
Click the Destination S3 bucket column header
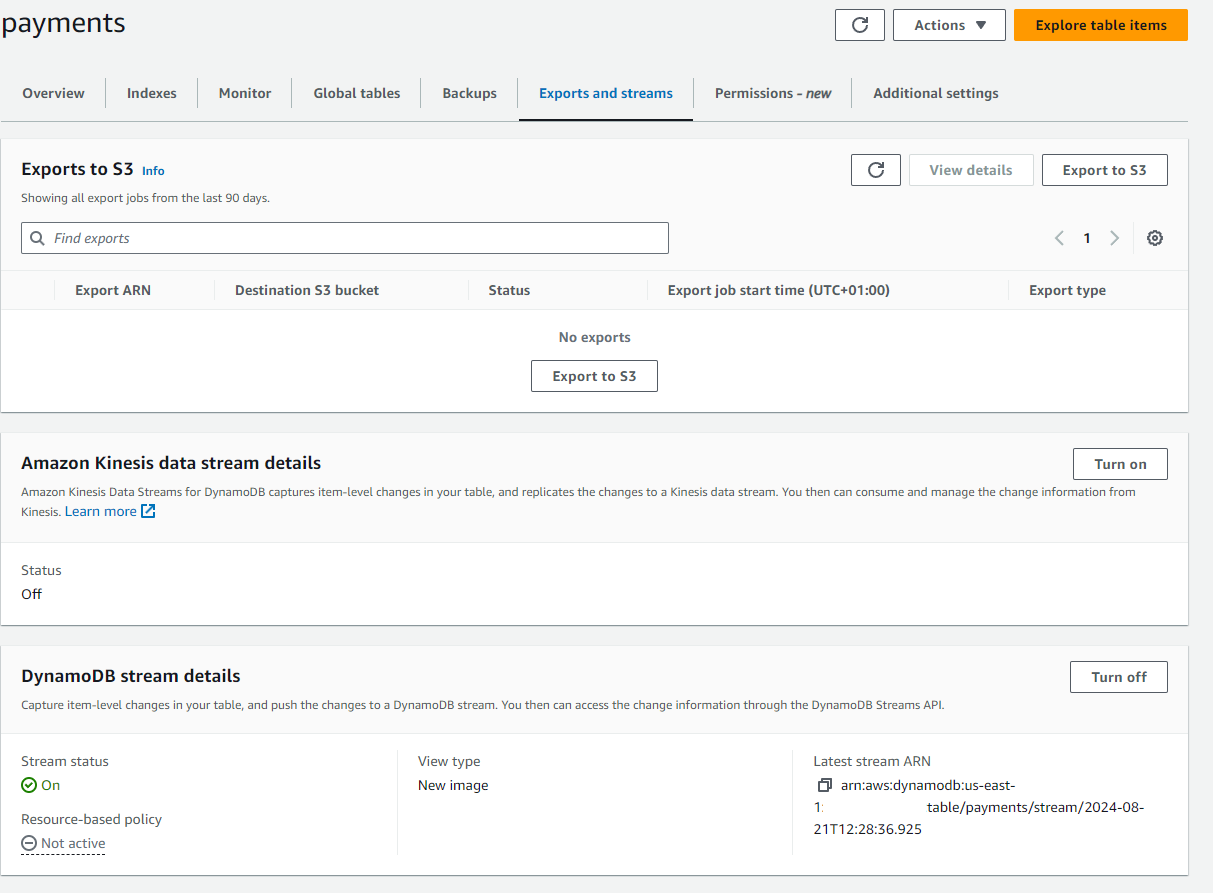pyautogui.click(x=307, y=290)
